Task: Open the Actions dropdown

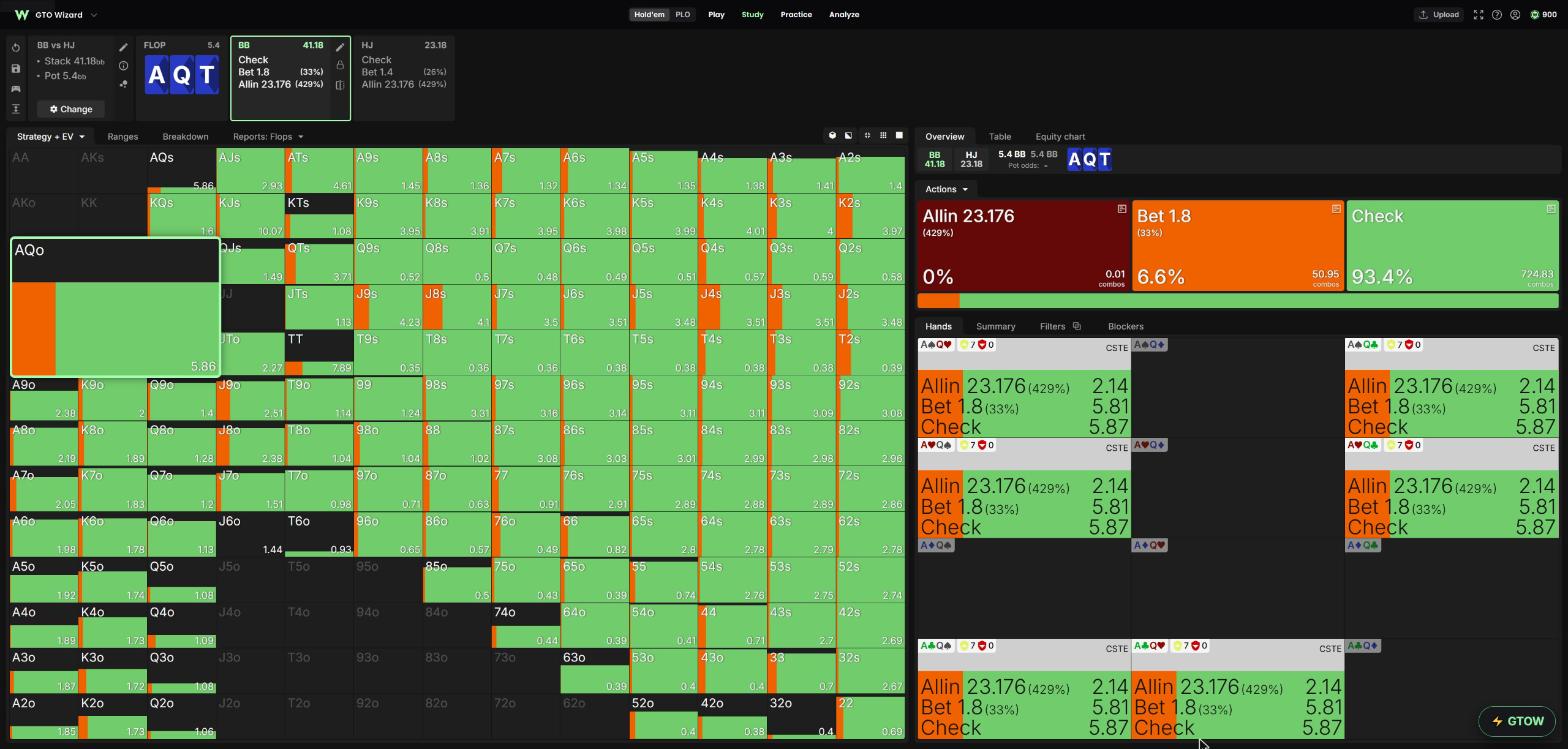Action: click(x=946, y=189)
